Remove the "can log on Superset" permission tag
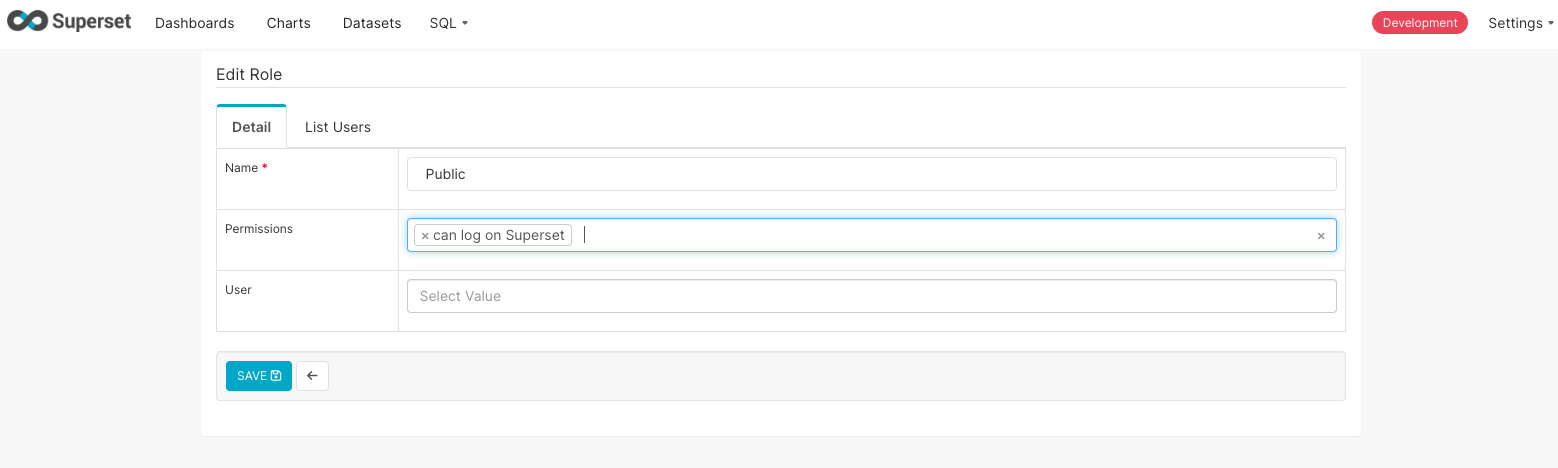The image size is (1558, 468). coord(425,236)
